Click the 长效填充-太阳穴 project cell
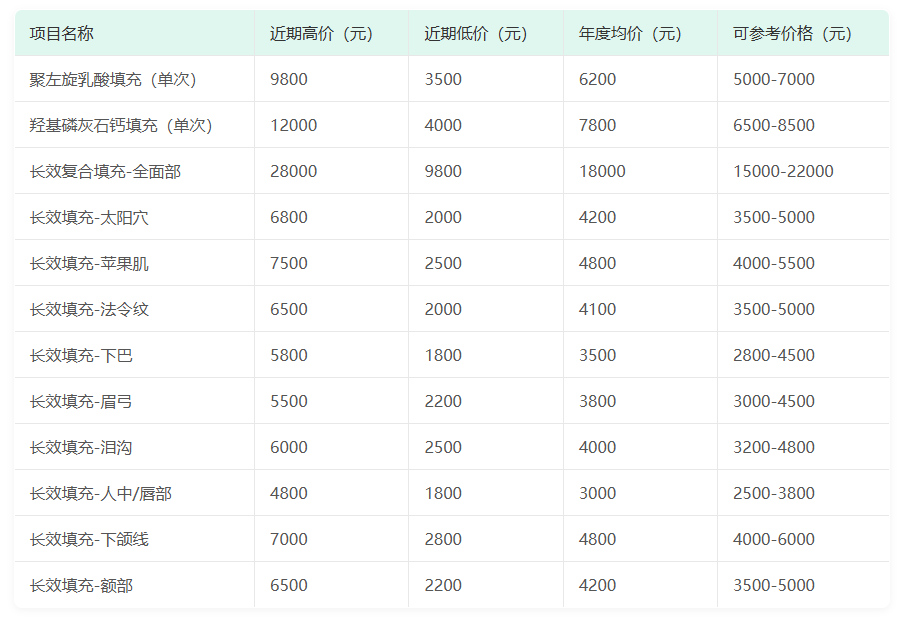 pos(89,217)
